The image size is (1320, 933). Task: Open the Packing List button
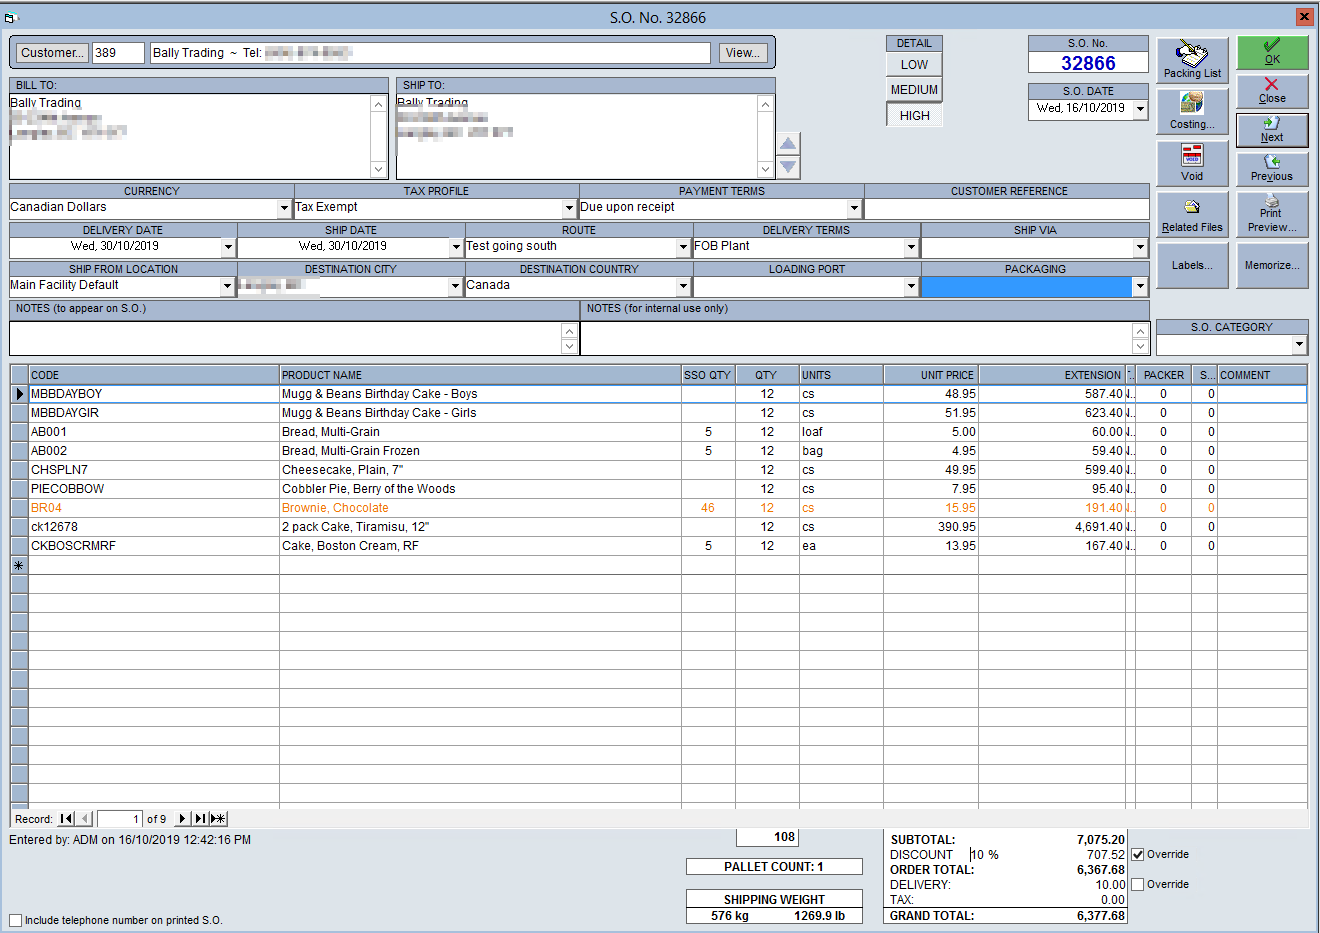point(1192,60)
